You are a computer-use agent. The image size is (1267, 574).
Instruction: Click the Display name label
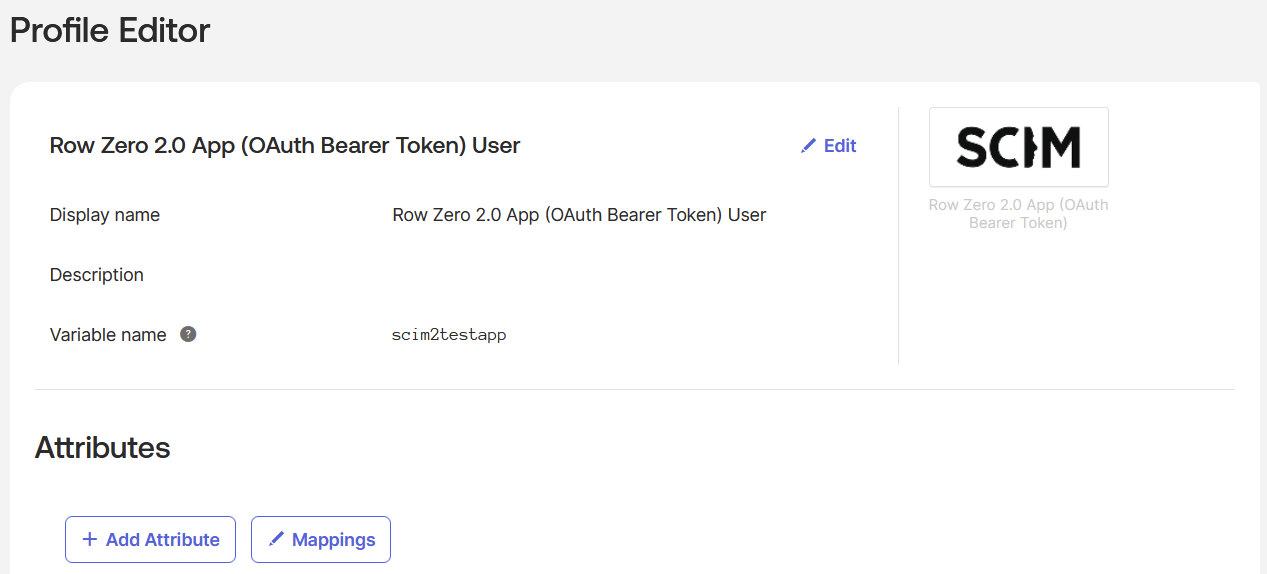pos(105,215)
